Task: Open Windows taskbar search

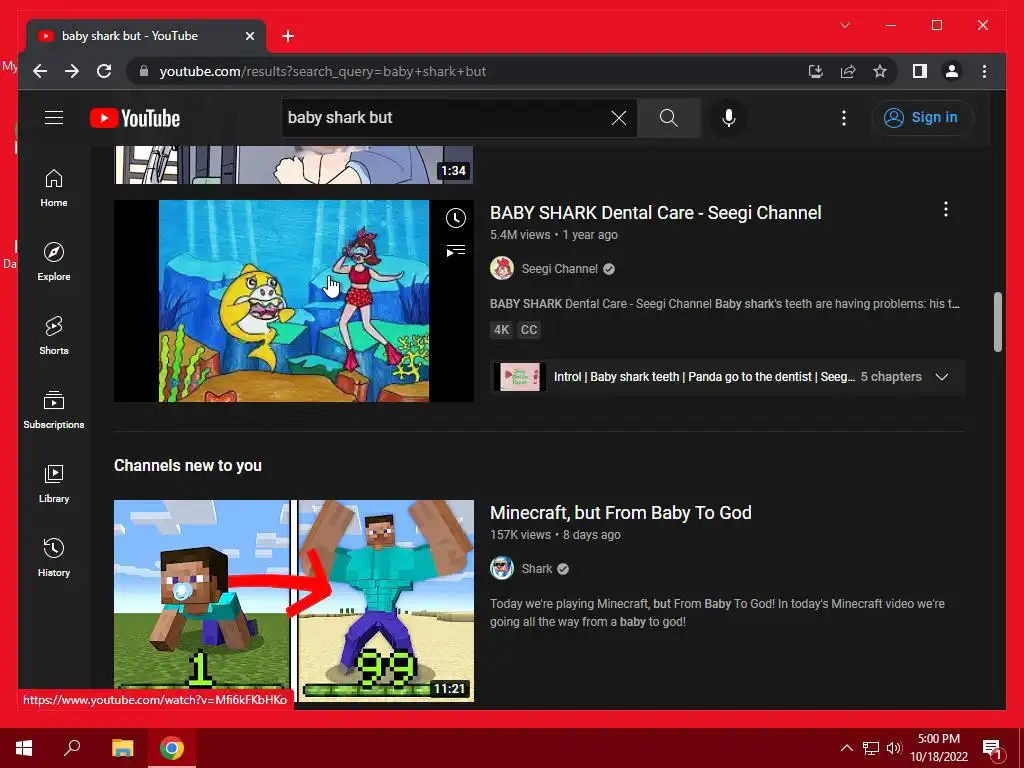Action: pyautogui.click(x=72, y=748)
